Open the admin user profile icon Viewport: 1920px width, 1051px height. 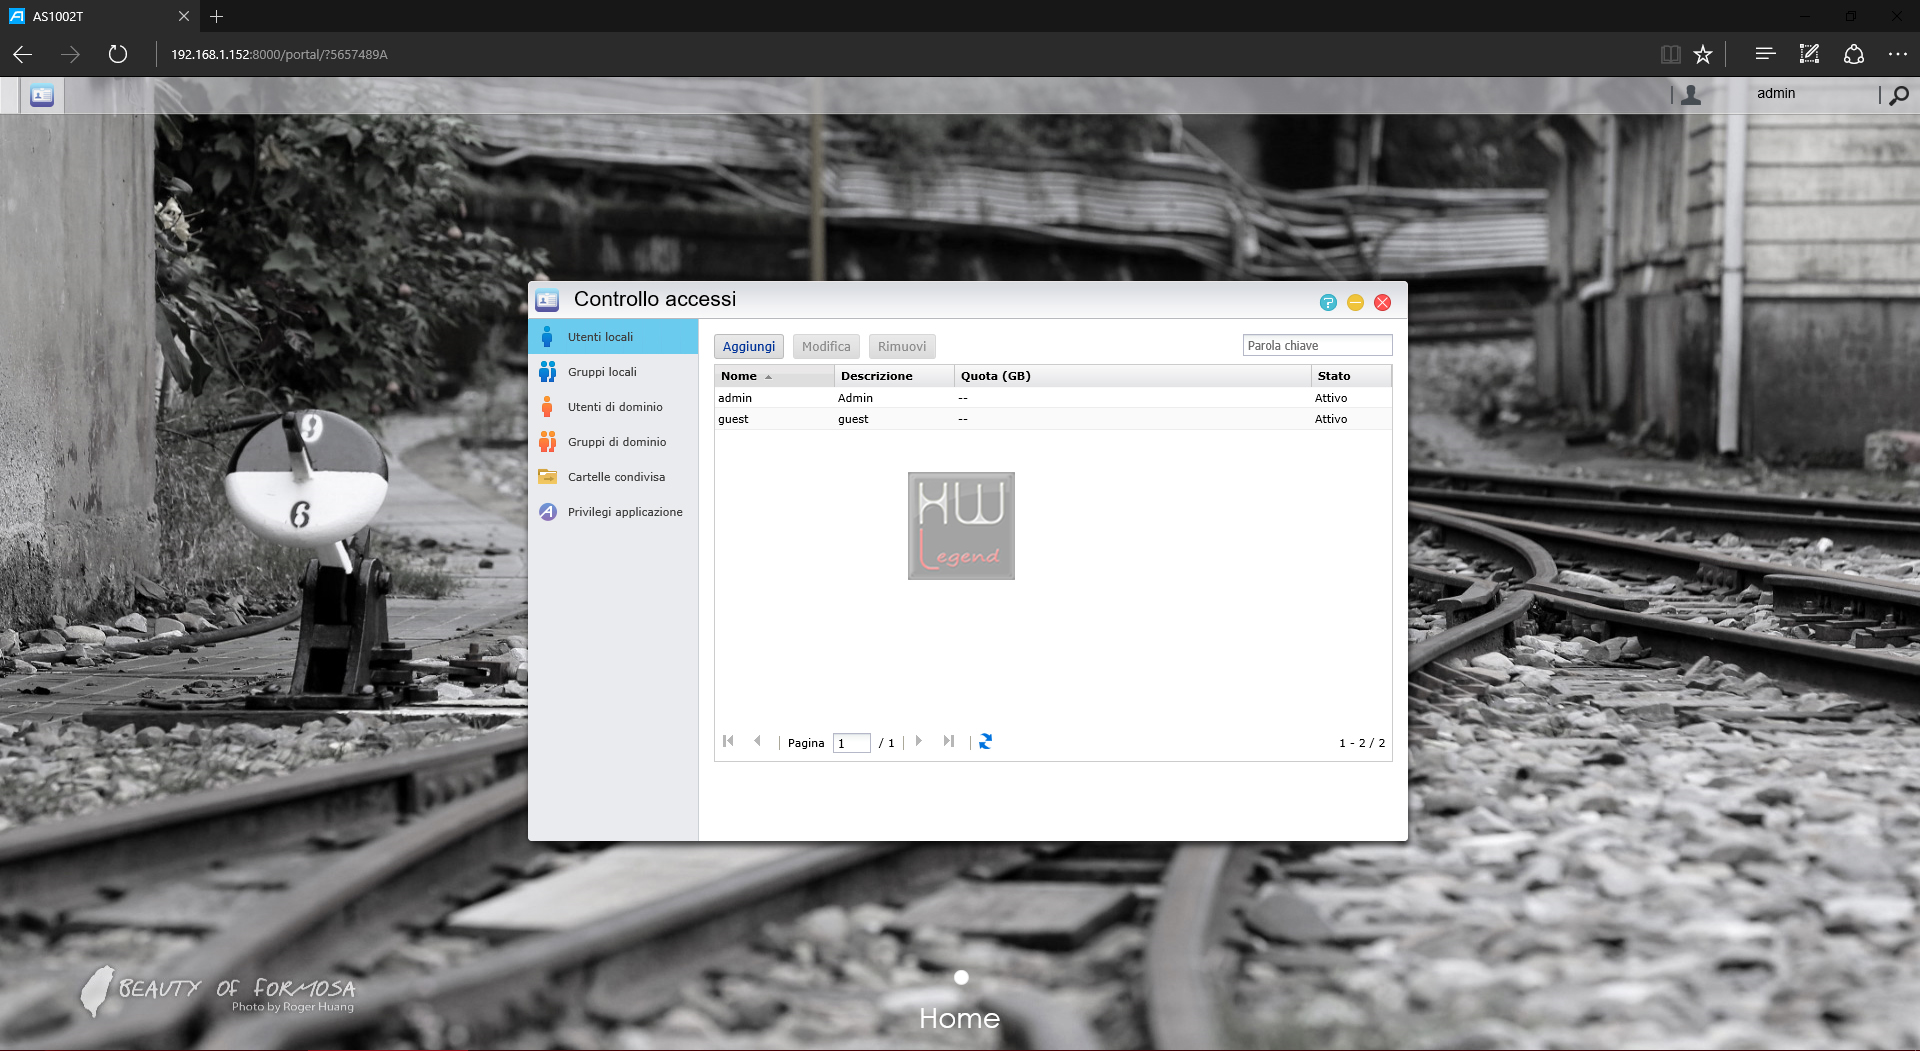(x=1691, y=95)
